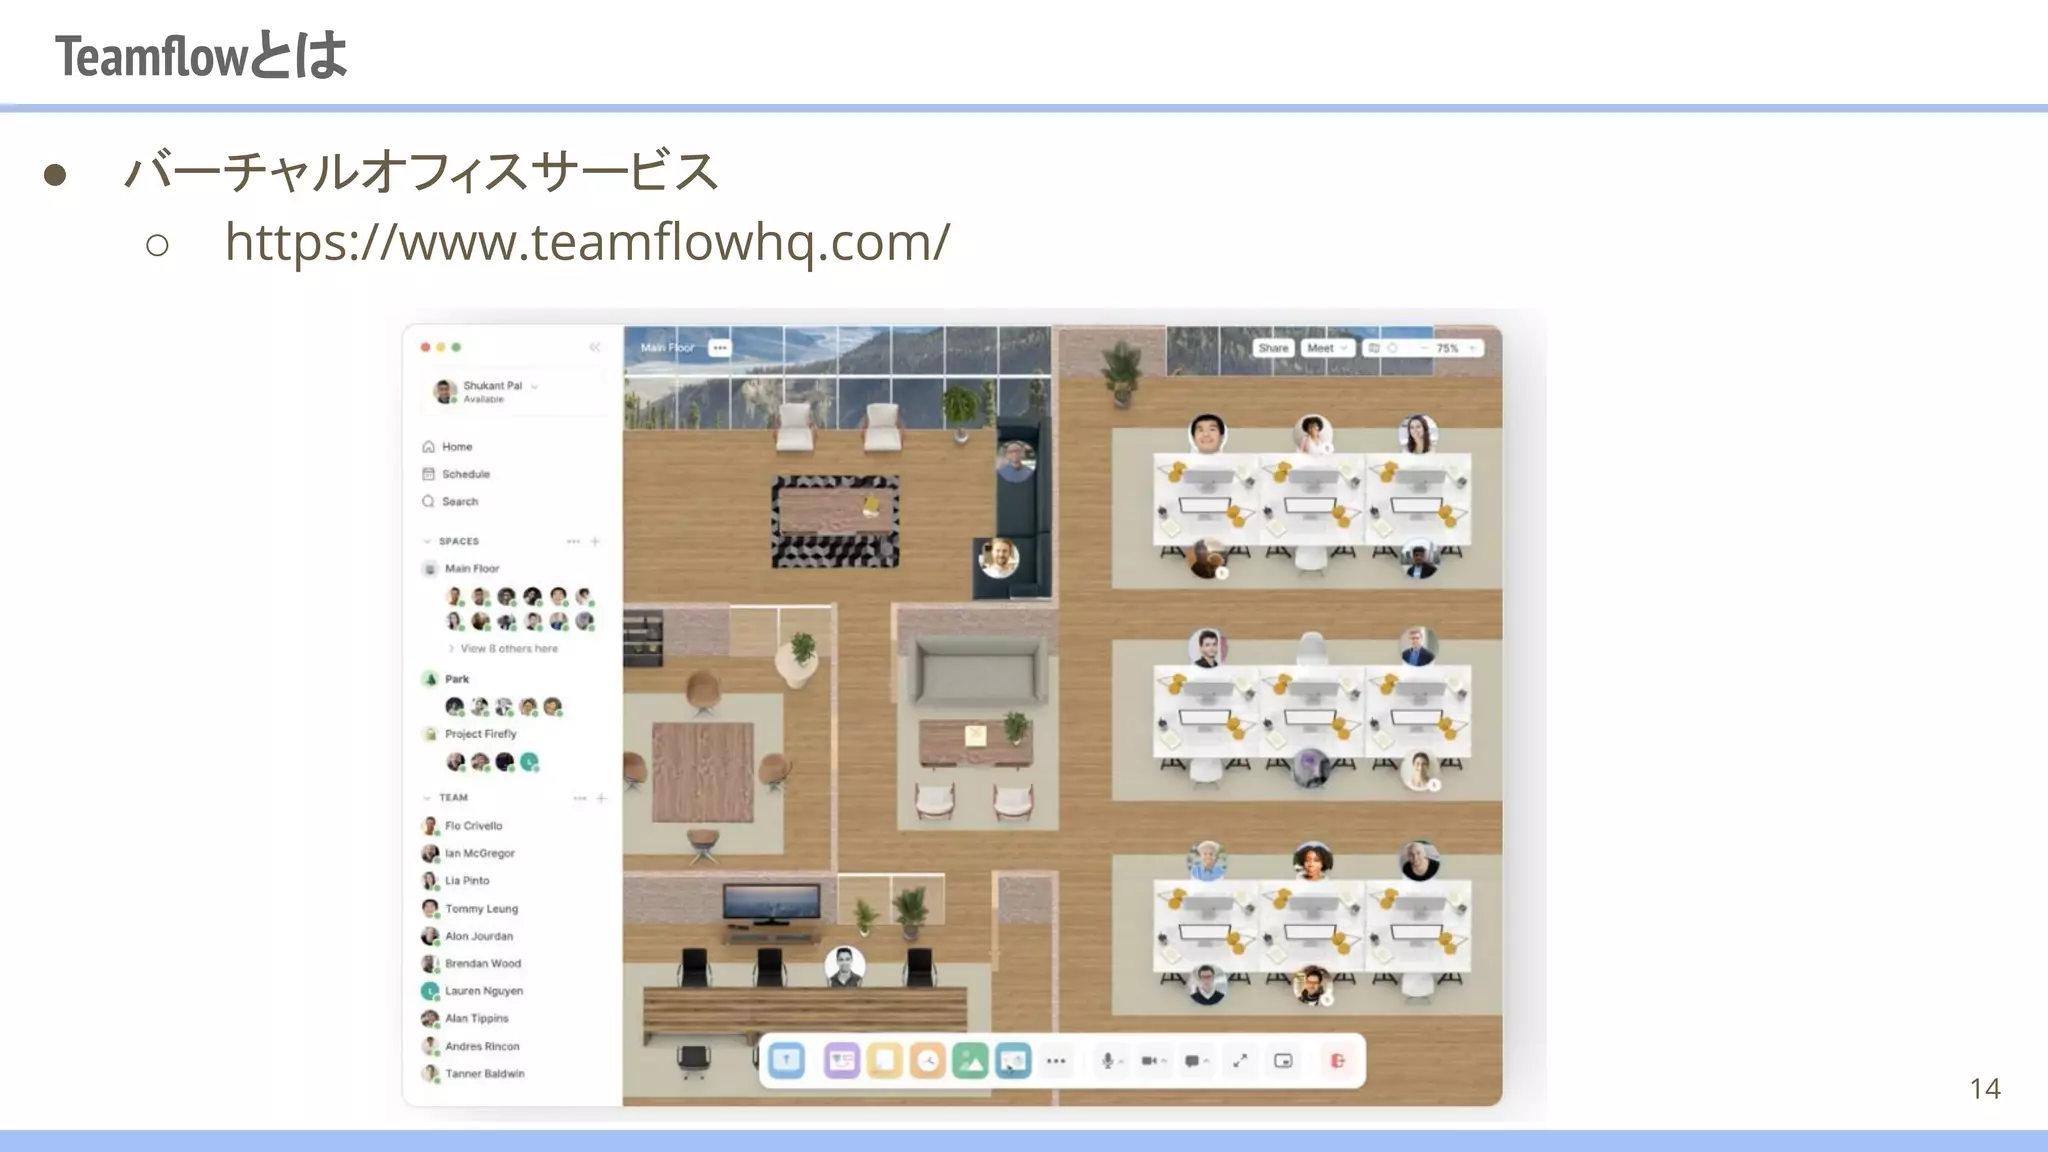Viewport: 2048px width, 1152px height.
Task: Click avatar seated at the long bottom desk
Action: (844, 966)
